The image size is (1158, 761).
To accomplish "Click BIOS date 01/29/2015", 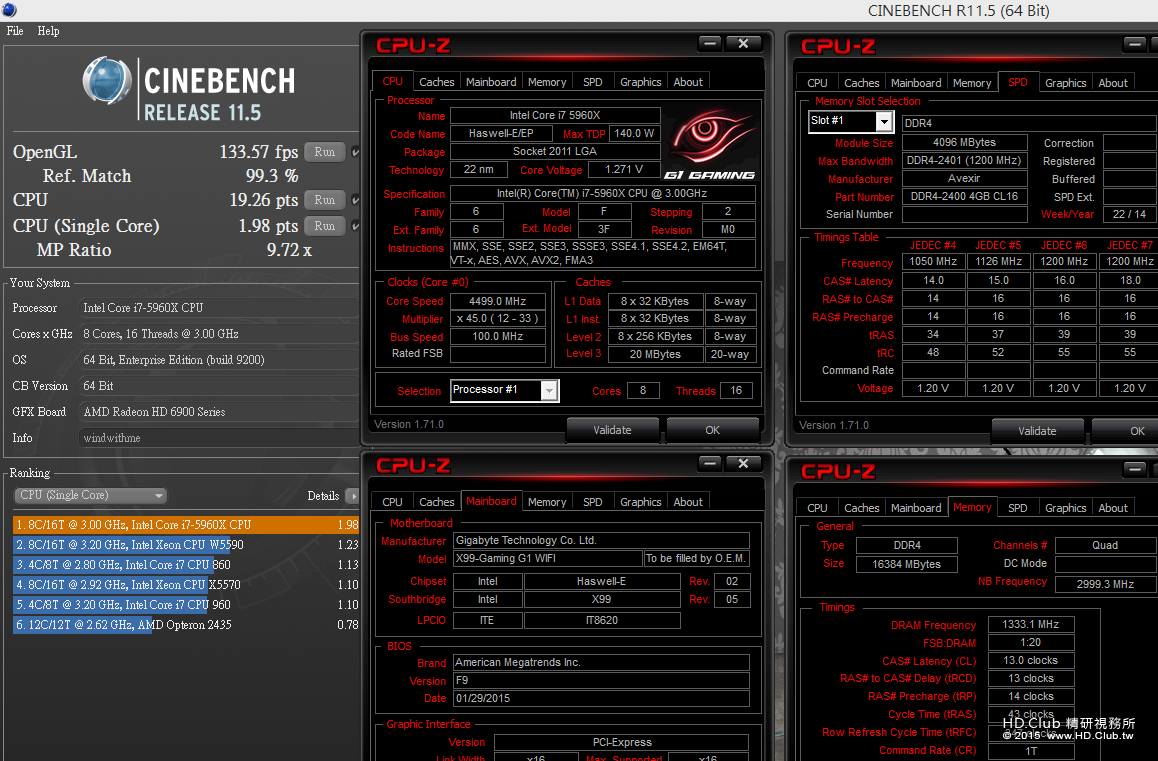I will tap(601, 698).
